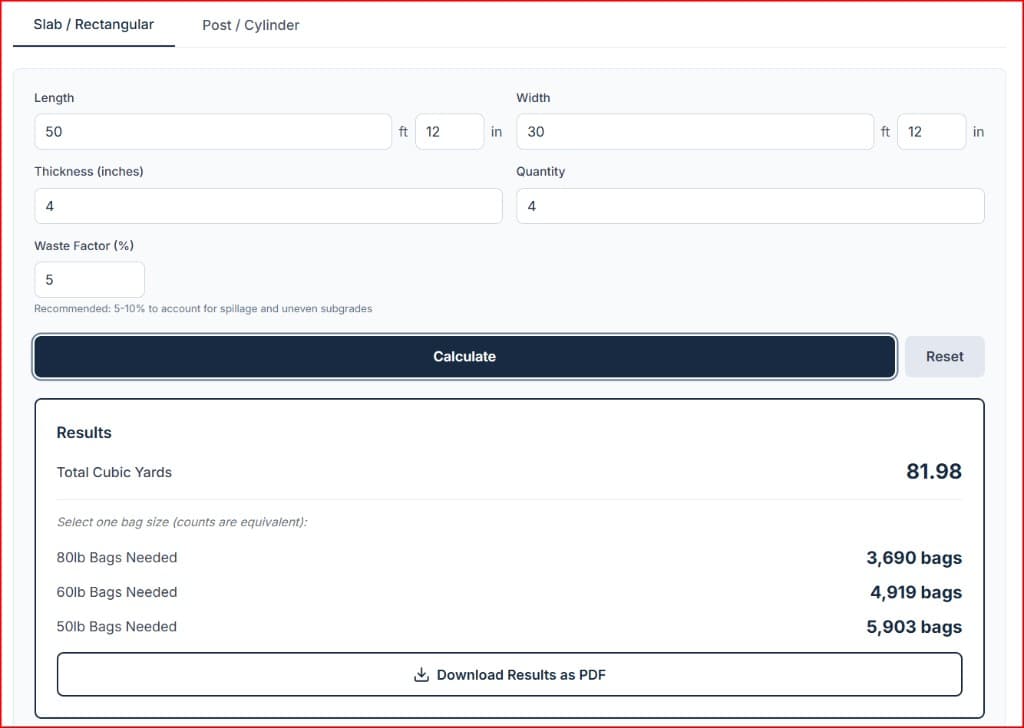Click the Width label
Viewport: 1024px width, 728px height.
[x=533, y=98]
